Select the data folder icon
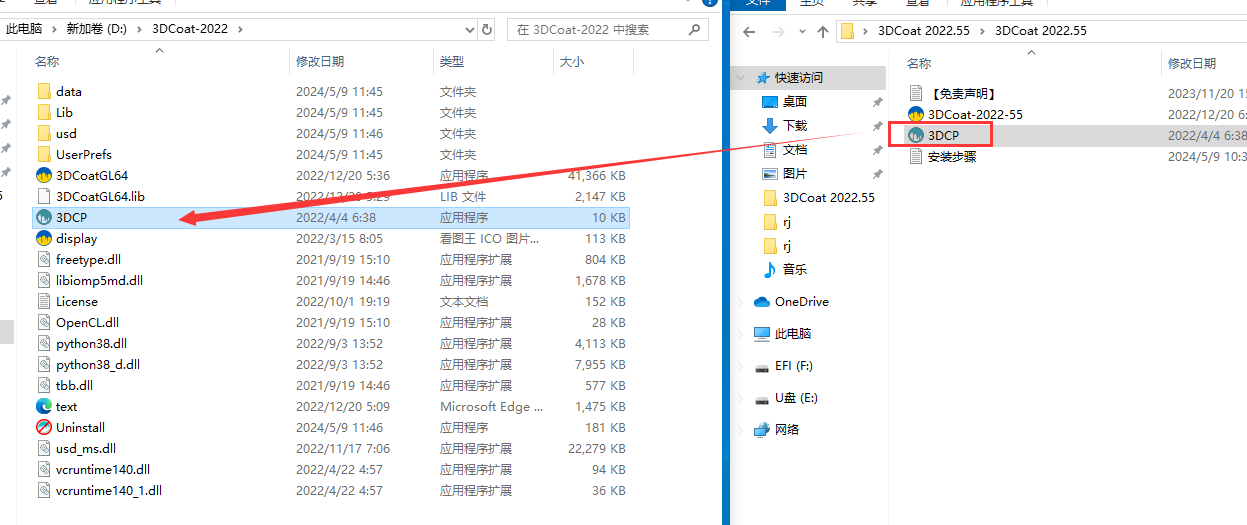Image resolution: width=1247 pixels, height=525 pixels. (x=43, y=91)
